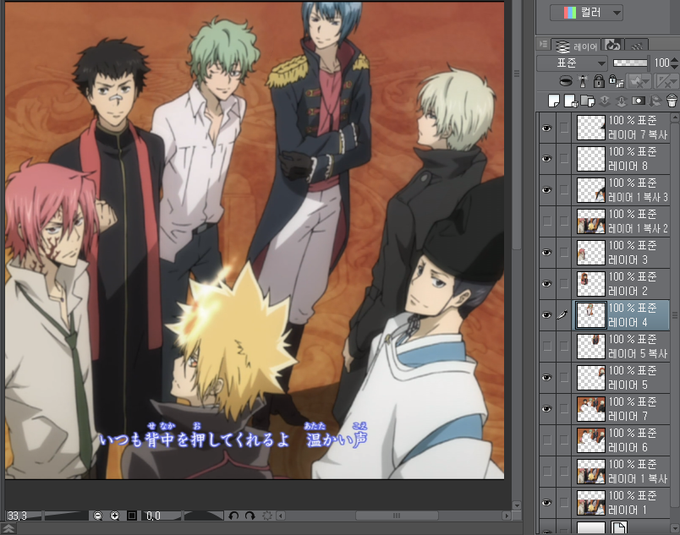Click the fit to screen icon

(x=132, y=516)
